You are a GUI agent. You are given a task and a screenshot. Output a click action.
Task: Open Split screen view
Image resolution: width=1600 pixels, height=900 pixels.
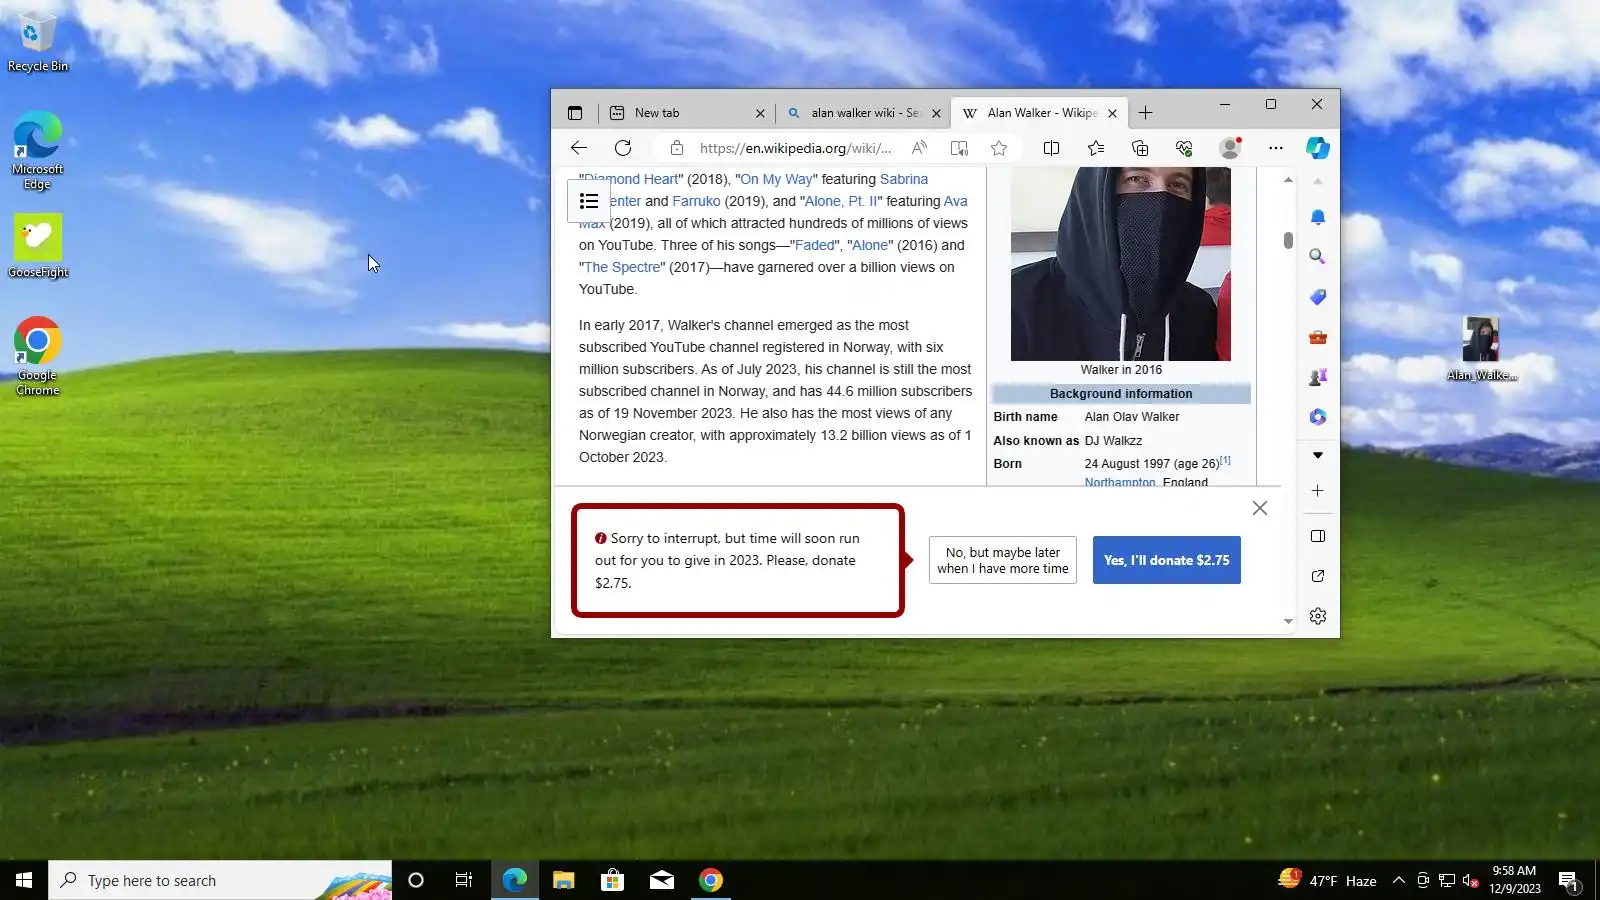click(x=1051, y=148)
